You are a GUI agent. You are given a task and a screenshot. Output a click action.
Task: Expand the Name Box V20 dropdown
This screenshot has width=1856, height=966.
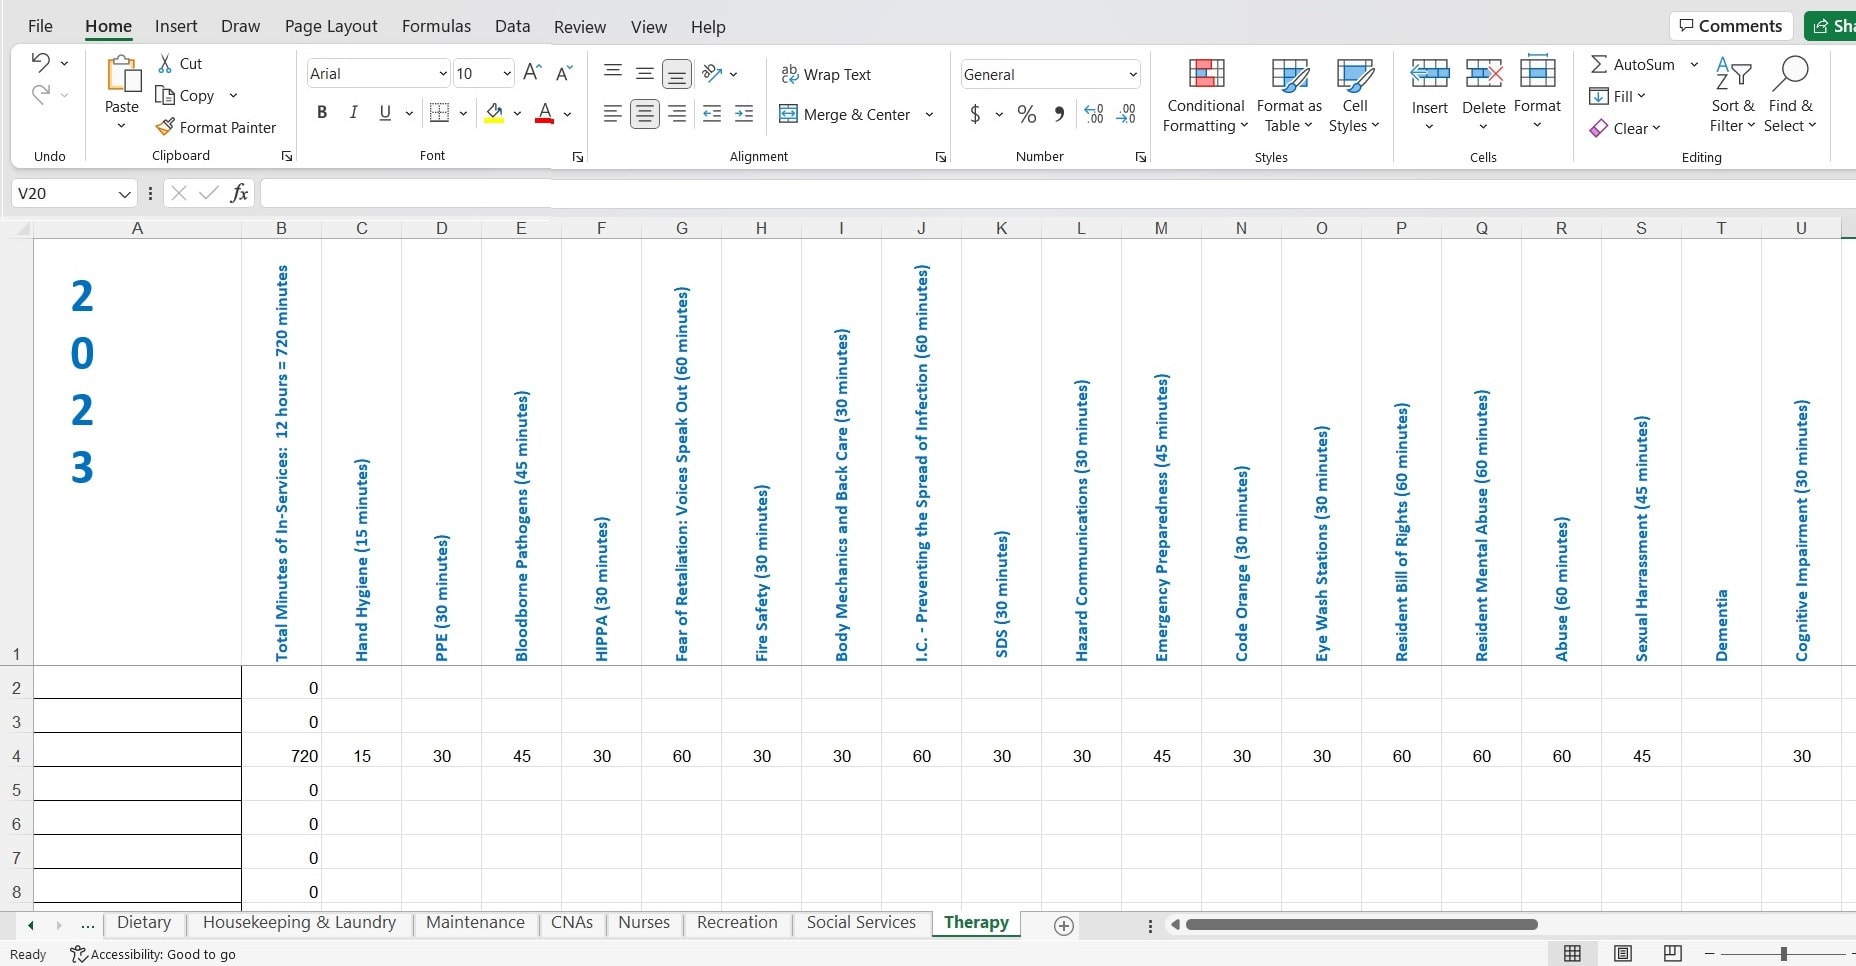click(124, 193)
